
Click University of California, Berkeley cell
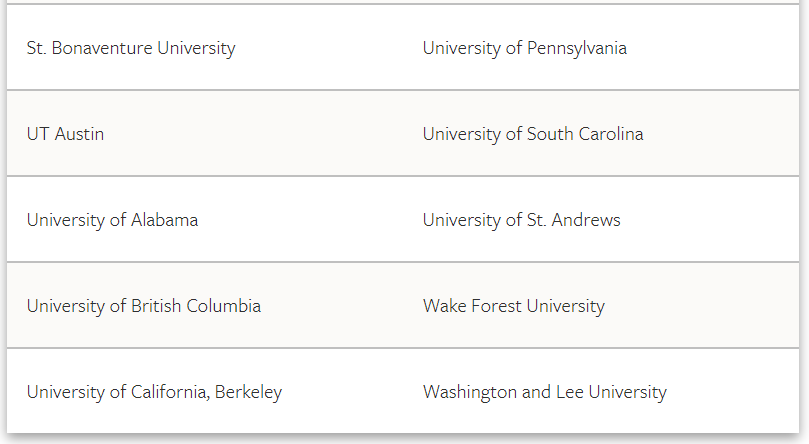click(155, 392)
